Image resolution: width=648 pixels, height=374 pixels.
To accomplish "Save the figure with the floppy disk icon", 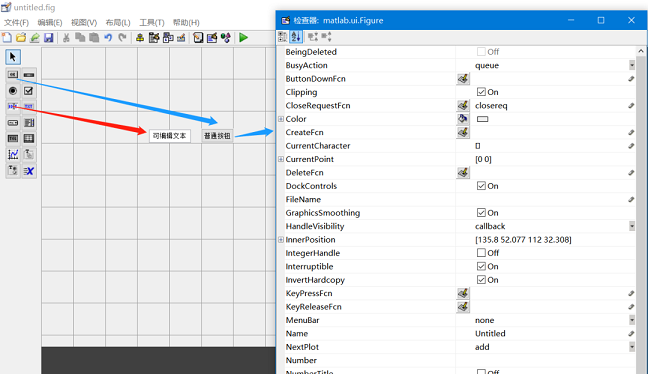I will click(49, 38).
